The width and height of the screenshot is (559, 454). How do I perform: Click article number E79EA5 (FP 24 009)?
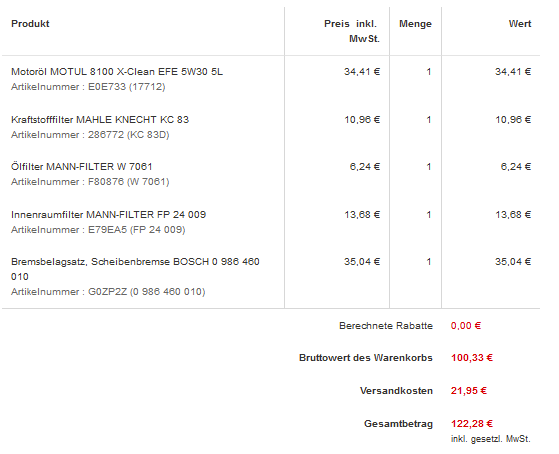137,230
